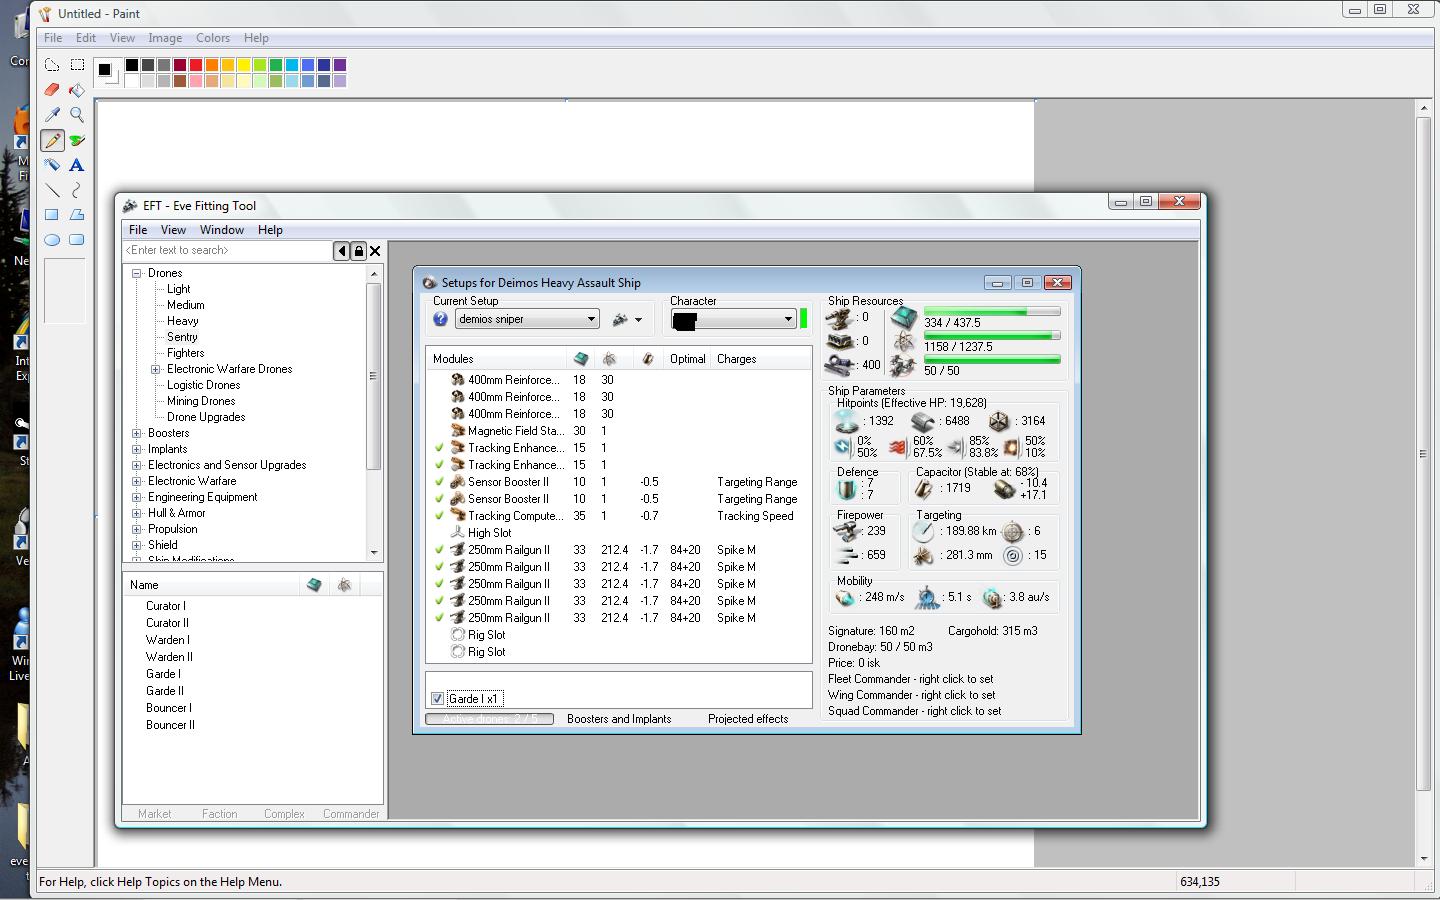This screenshot has width=1440, height=900.
Task: Open the Paint File menu
Action: coord(53,38)
